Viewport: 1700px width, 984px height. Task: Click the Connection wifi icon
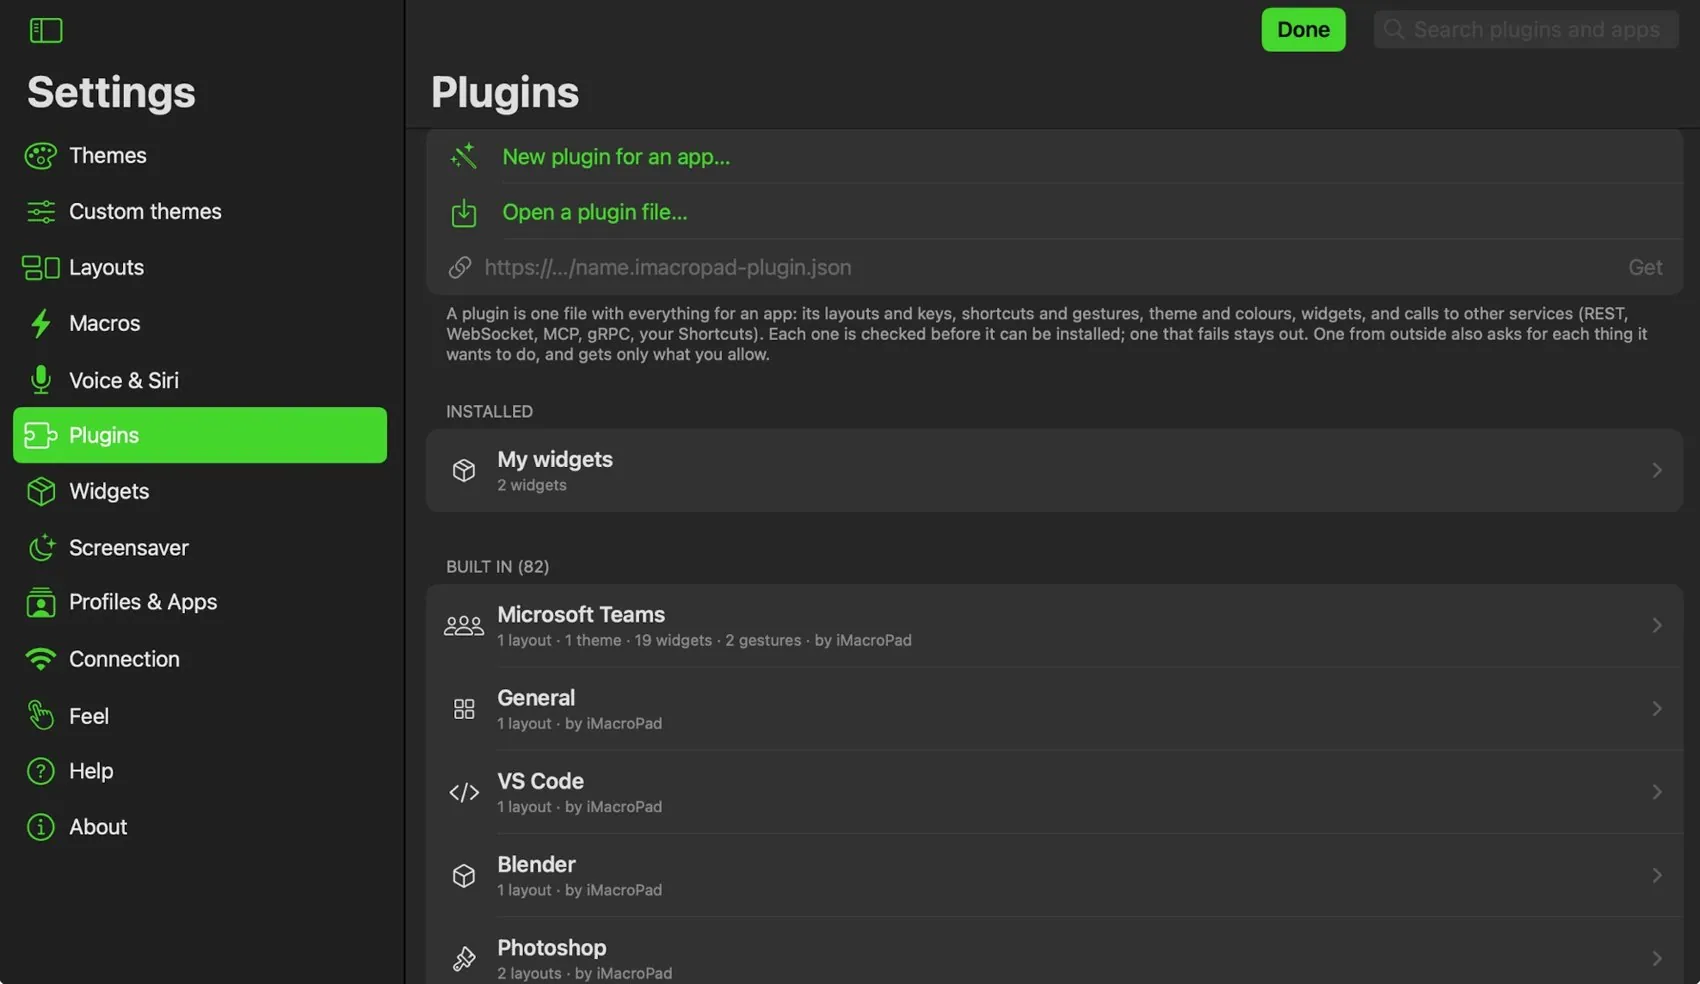click(40, 659)
